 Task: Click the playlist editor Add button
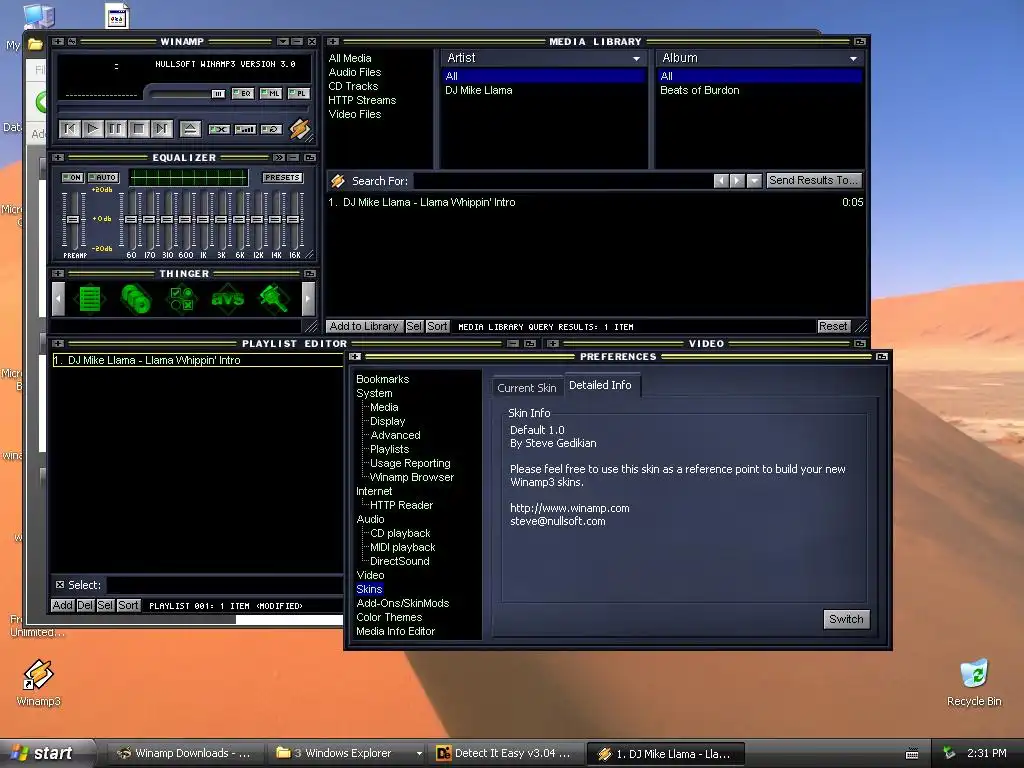(x=62, y=605)
